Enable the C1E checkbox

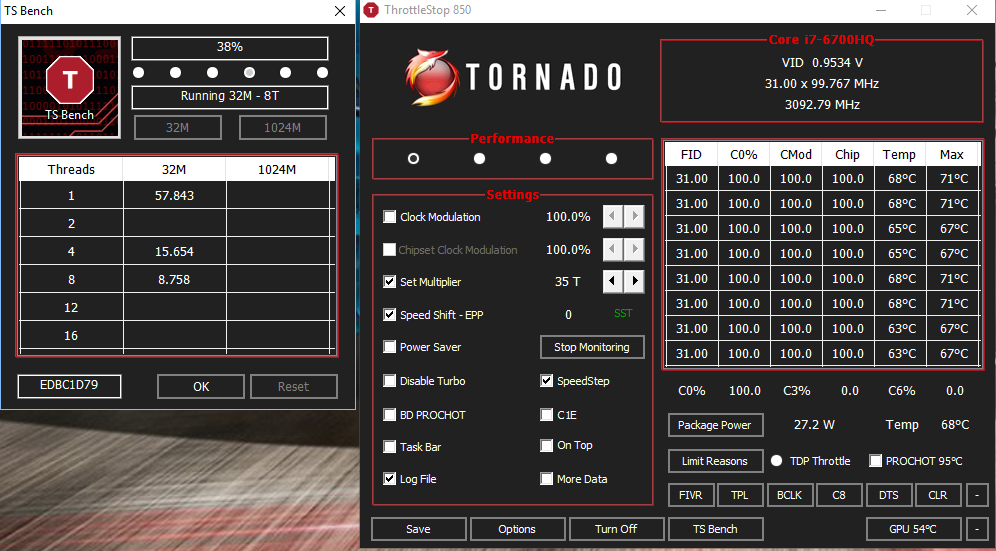pyautogui.click(x=546, y=415)
